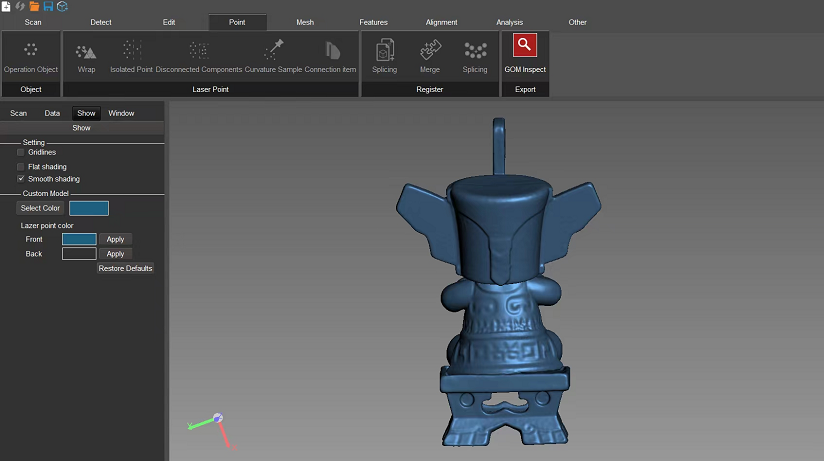Apply the Front lazer point color
The image size is (824, 461).
(116, 239)
